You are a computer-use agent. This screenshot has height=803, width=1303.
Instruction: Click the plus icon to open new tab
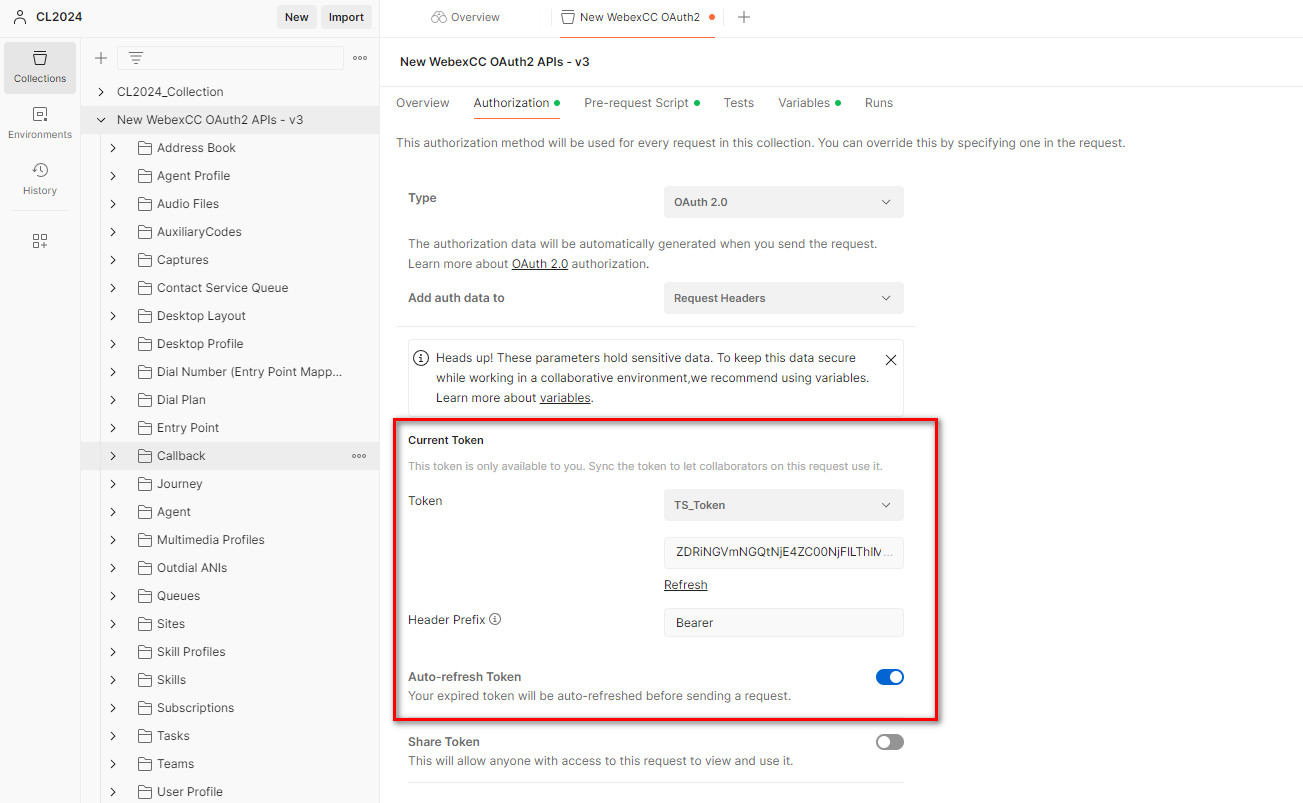point(744,17)
